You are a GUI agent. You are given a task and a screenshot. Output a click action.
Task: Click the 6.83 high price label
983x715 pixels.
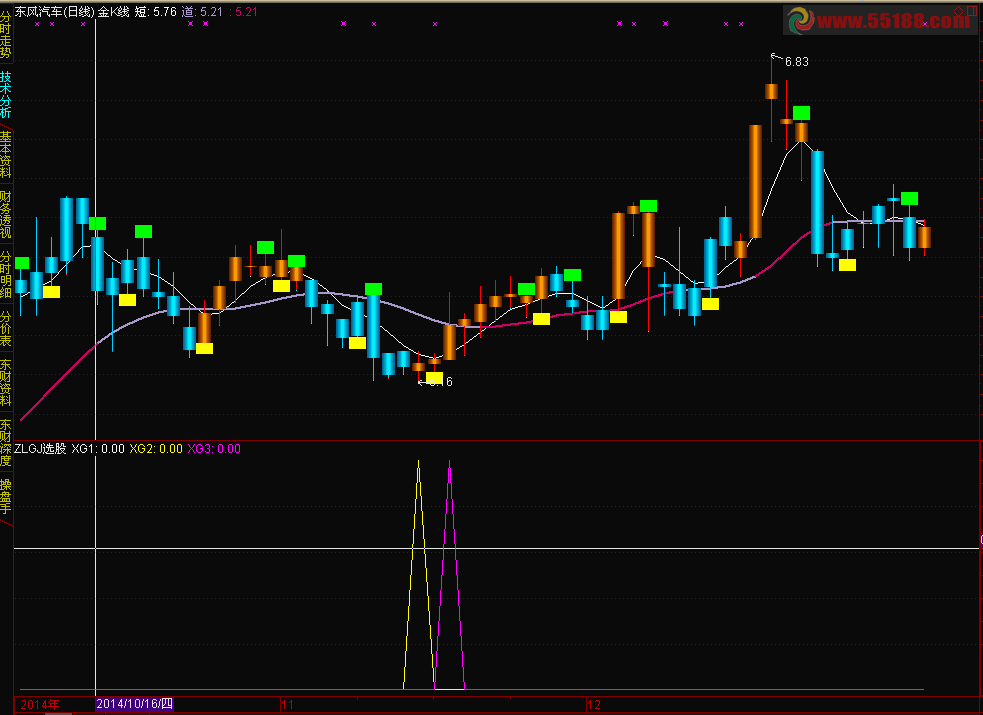pyautogui.click(x=796, y=61)
